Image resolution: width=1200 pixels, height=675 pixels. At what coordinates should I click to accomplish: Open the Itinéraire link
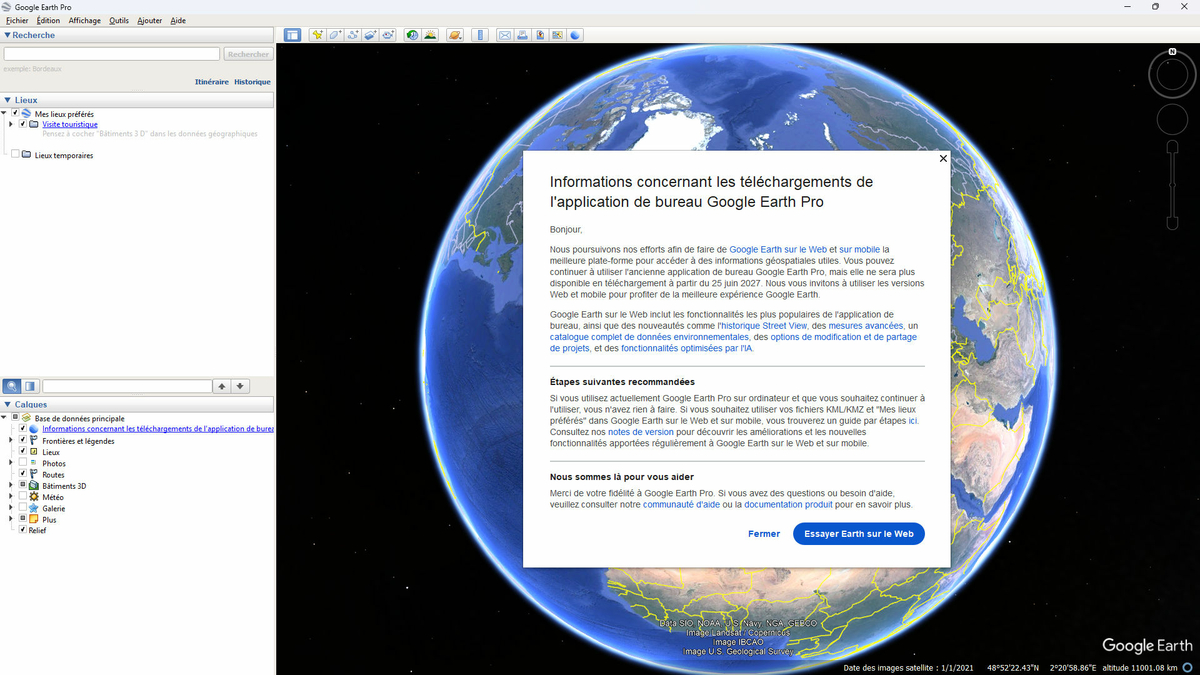click(212, 82)
